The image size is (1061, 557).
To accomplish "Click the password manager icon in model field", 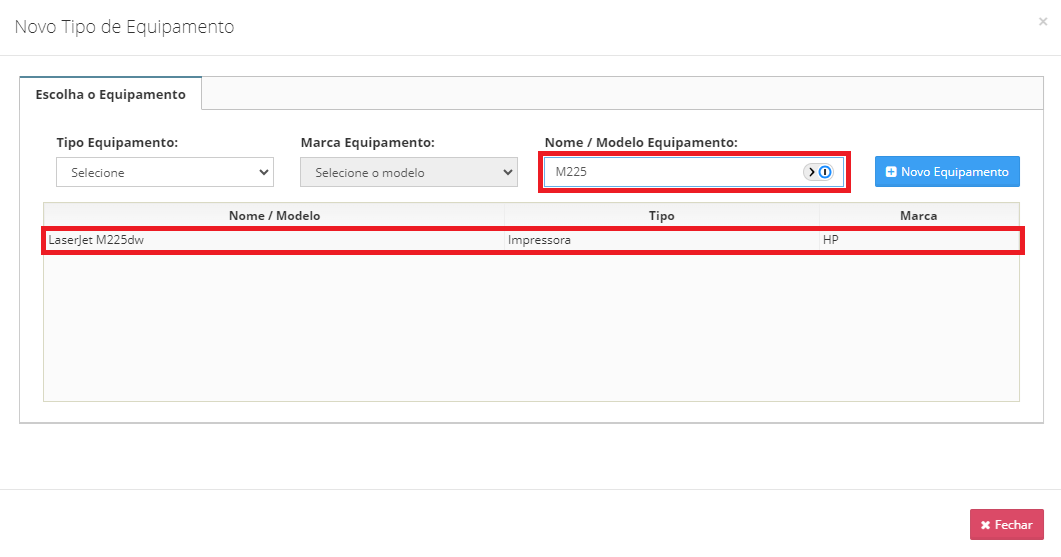I will tap(818, 172).
